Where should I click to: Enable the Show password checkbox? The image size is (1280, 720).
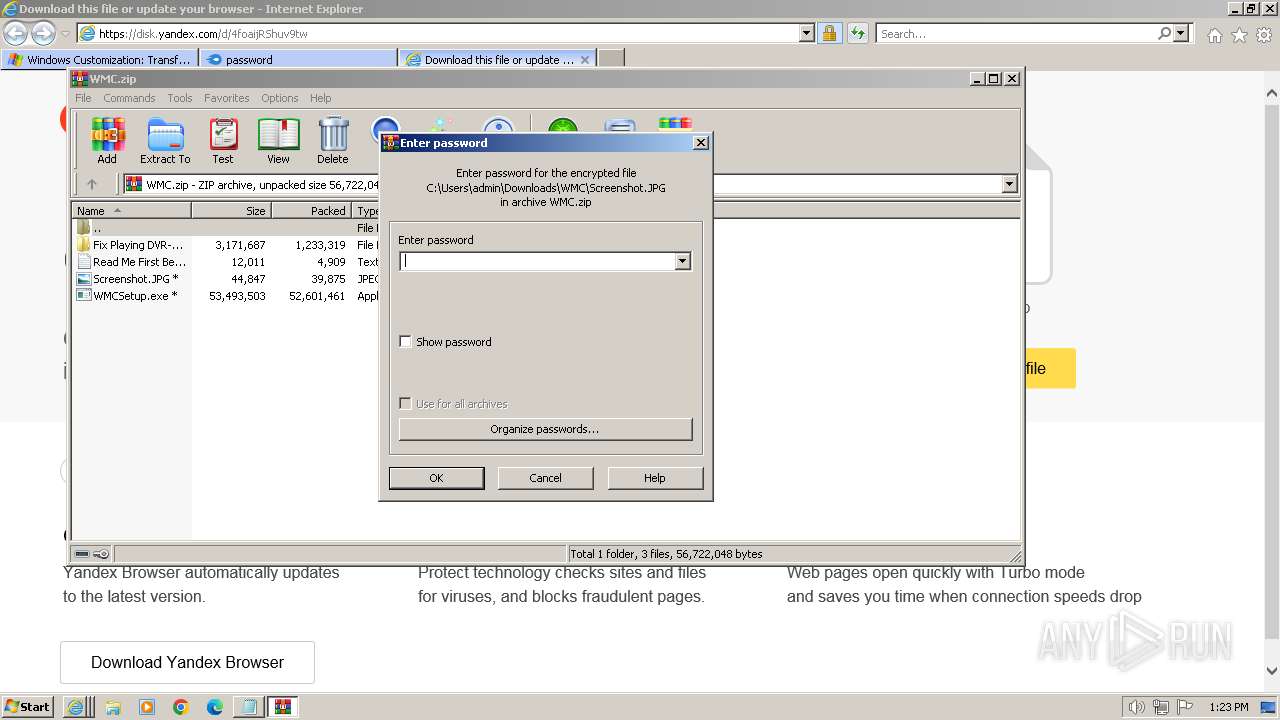point(405,342)
